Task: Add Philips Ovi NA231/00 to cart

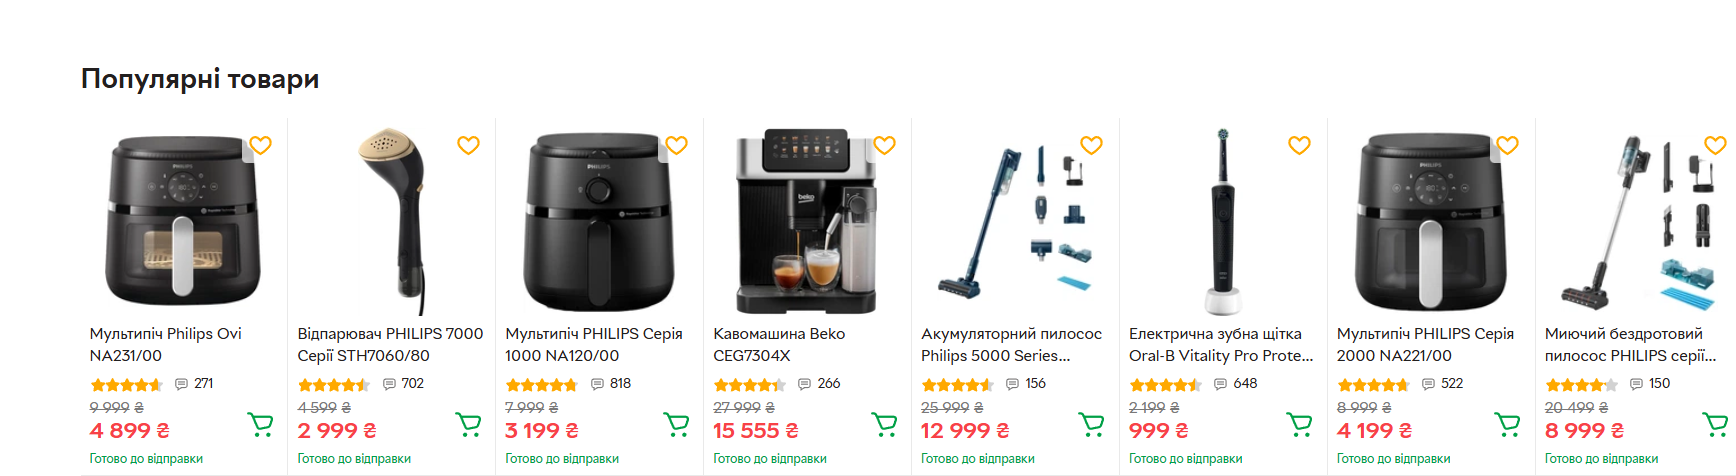Action: point(260,425)
